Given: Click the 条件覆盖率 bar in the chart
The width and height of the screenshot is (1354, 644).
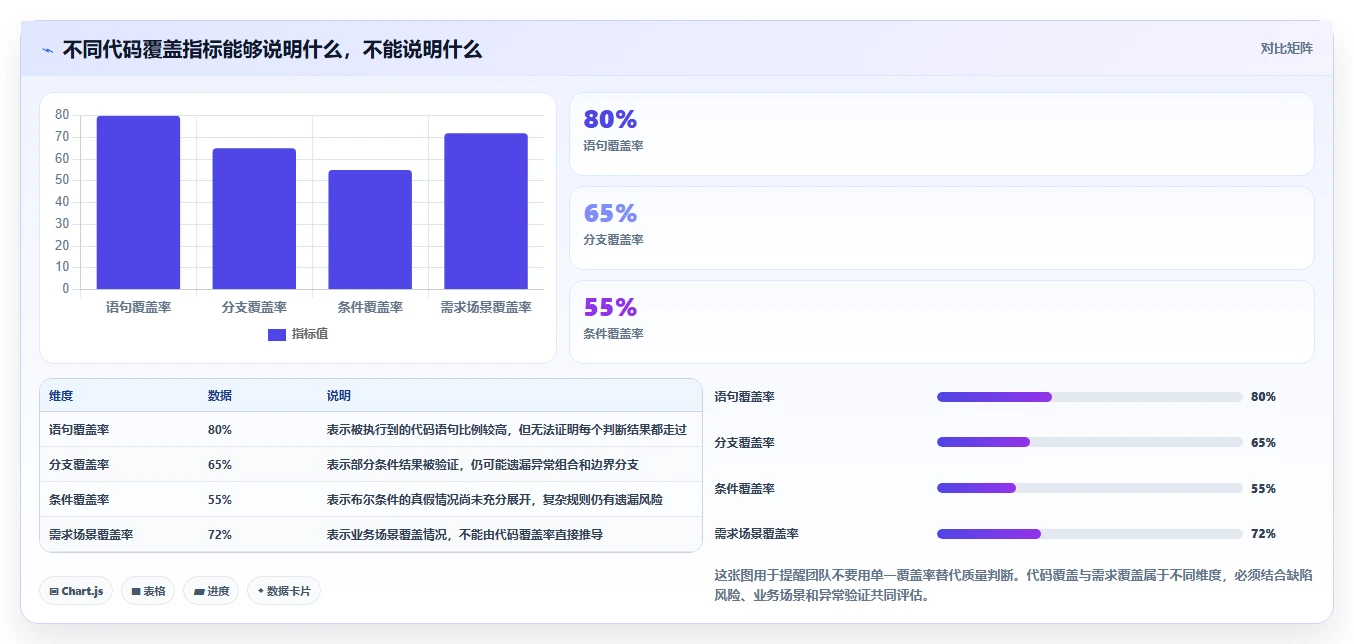Looking at the screenshot, I should click(x=370, y=230).
